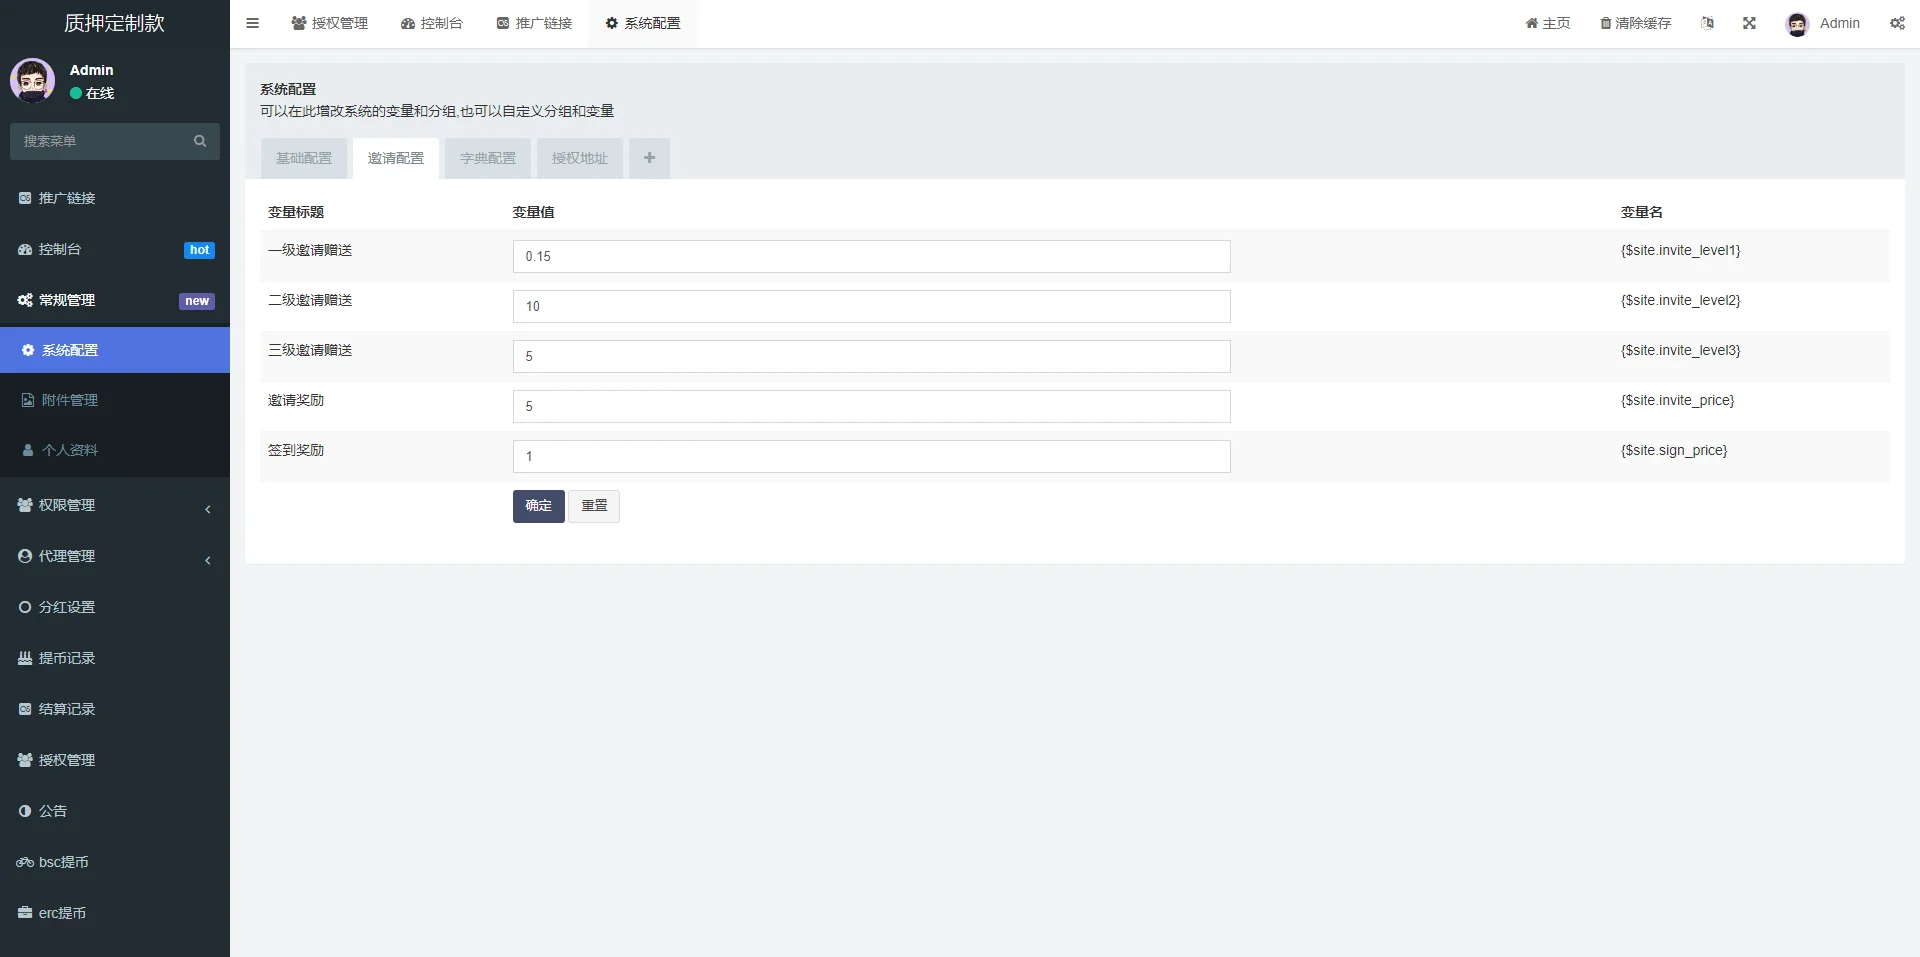Click the 清除缓存 trash icon
Screen dimensions: 1920x957
point(1606,23)
